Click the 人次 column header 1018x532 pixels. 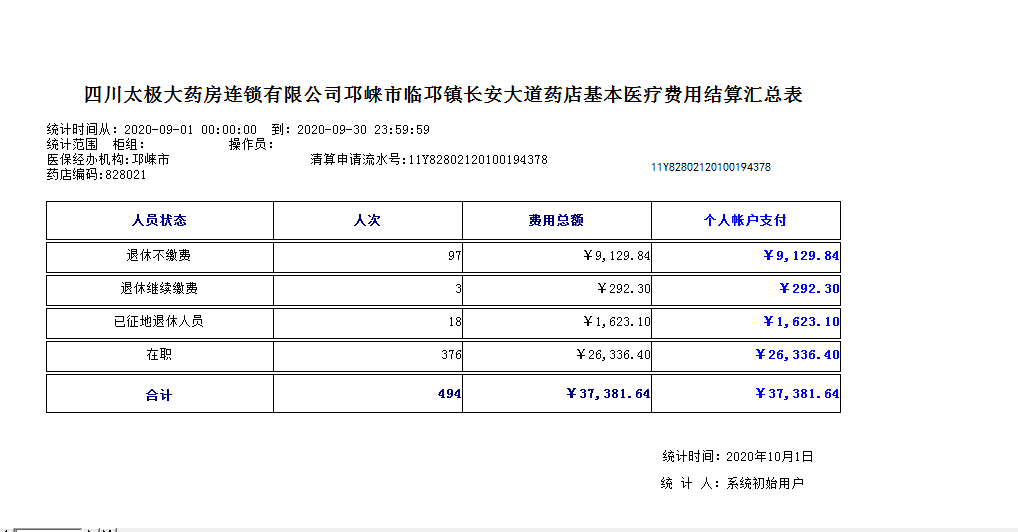367,221
